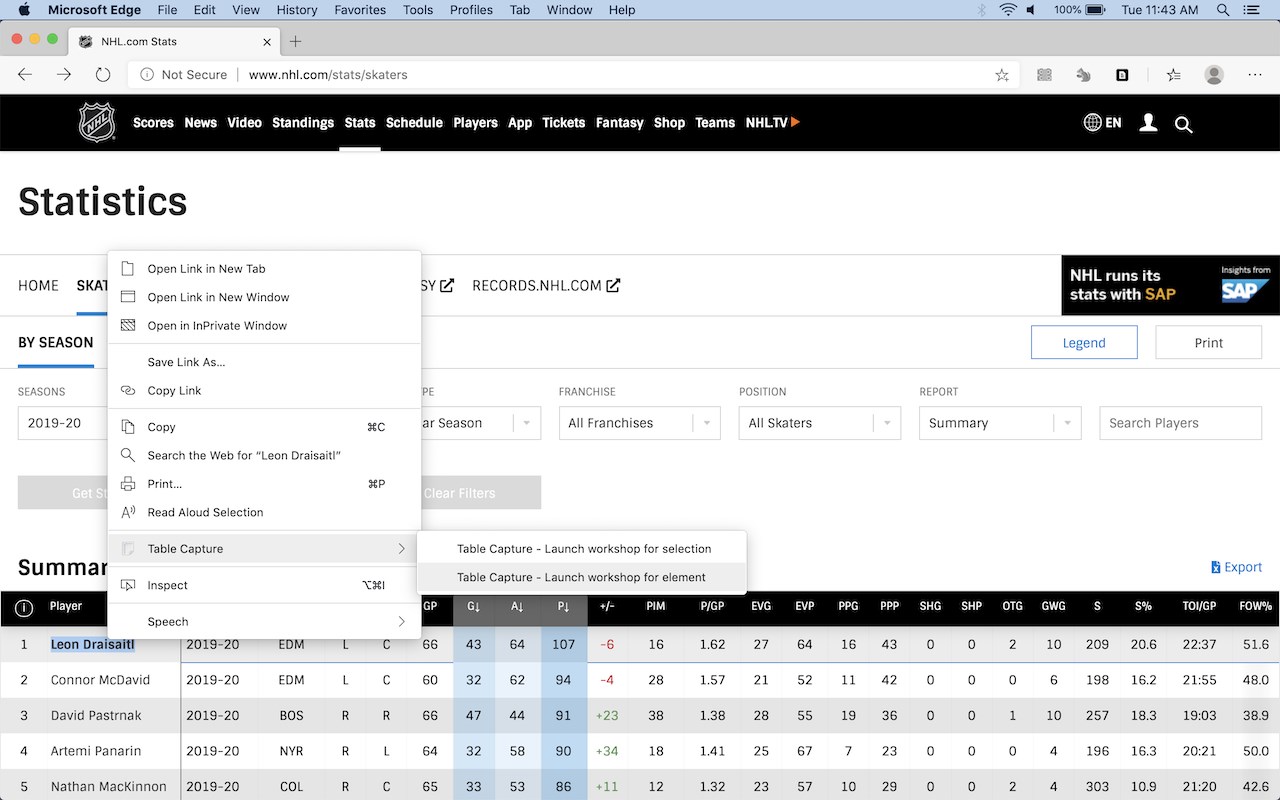The image size is (1280, 800).
Task: Click the puzzle-like extension icon in toolbar
Action: [1083, 75]
